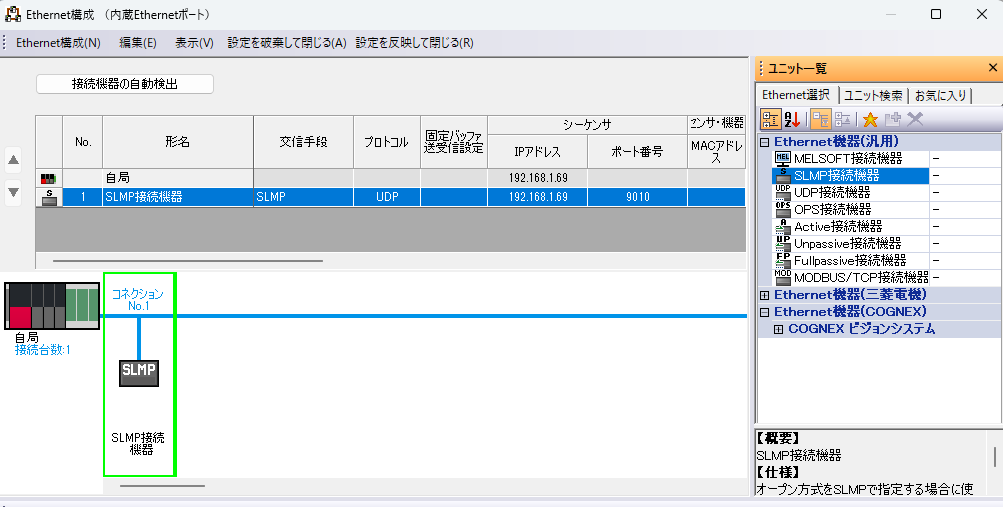Expand the COGNEX ビジョンシステム node
This screenshot has height=507, width=1003.
779,329
